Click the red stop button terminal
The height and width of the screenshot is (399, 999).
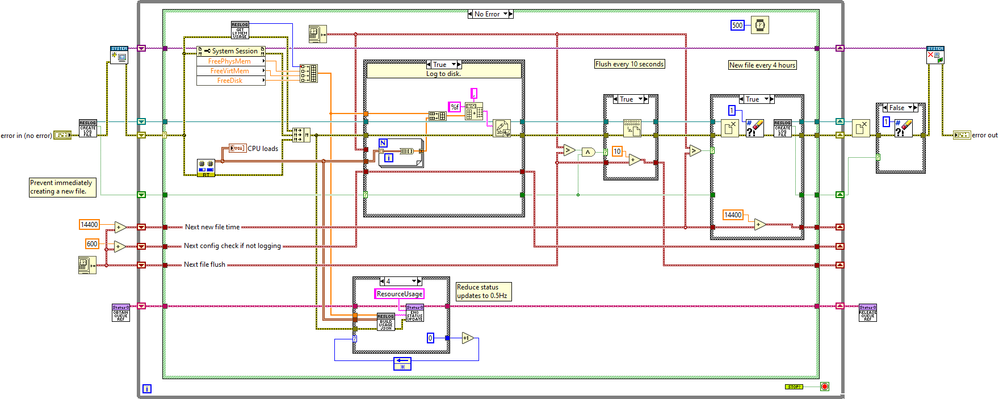tap(825, 386)
